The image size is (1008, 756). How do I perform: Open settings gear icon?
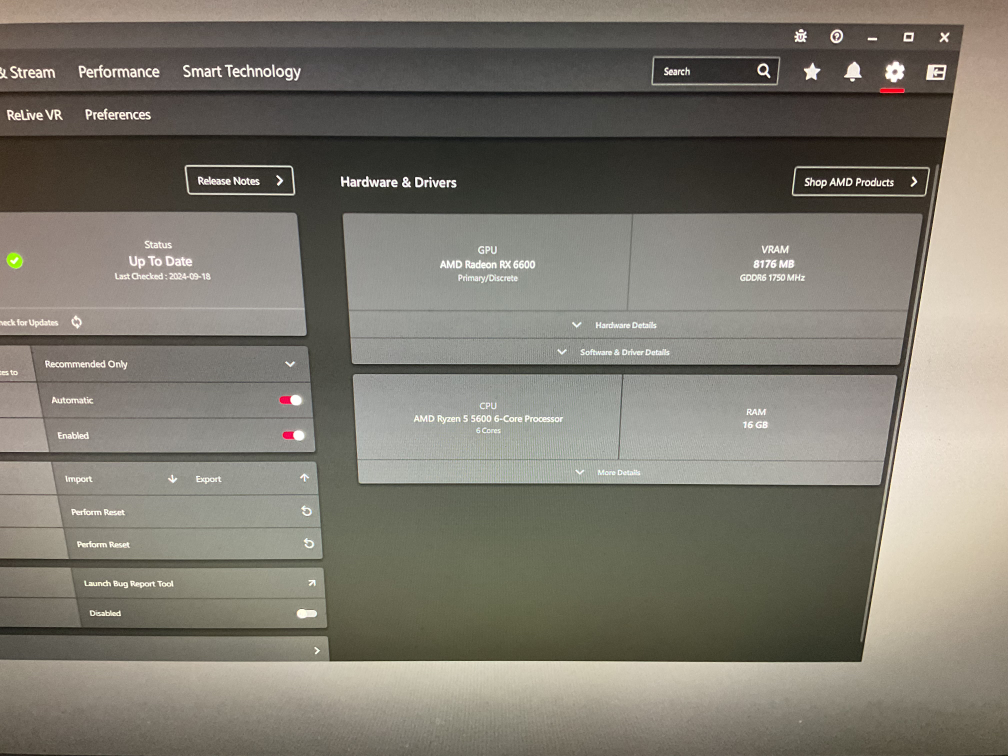click(894, 72)
